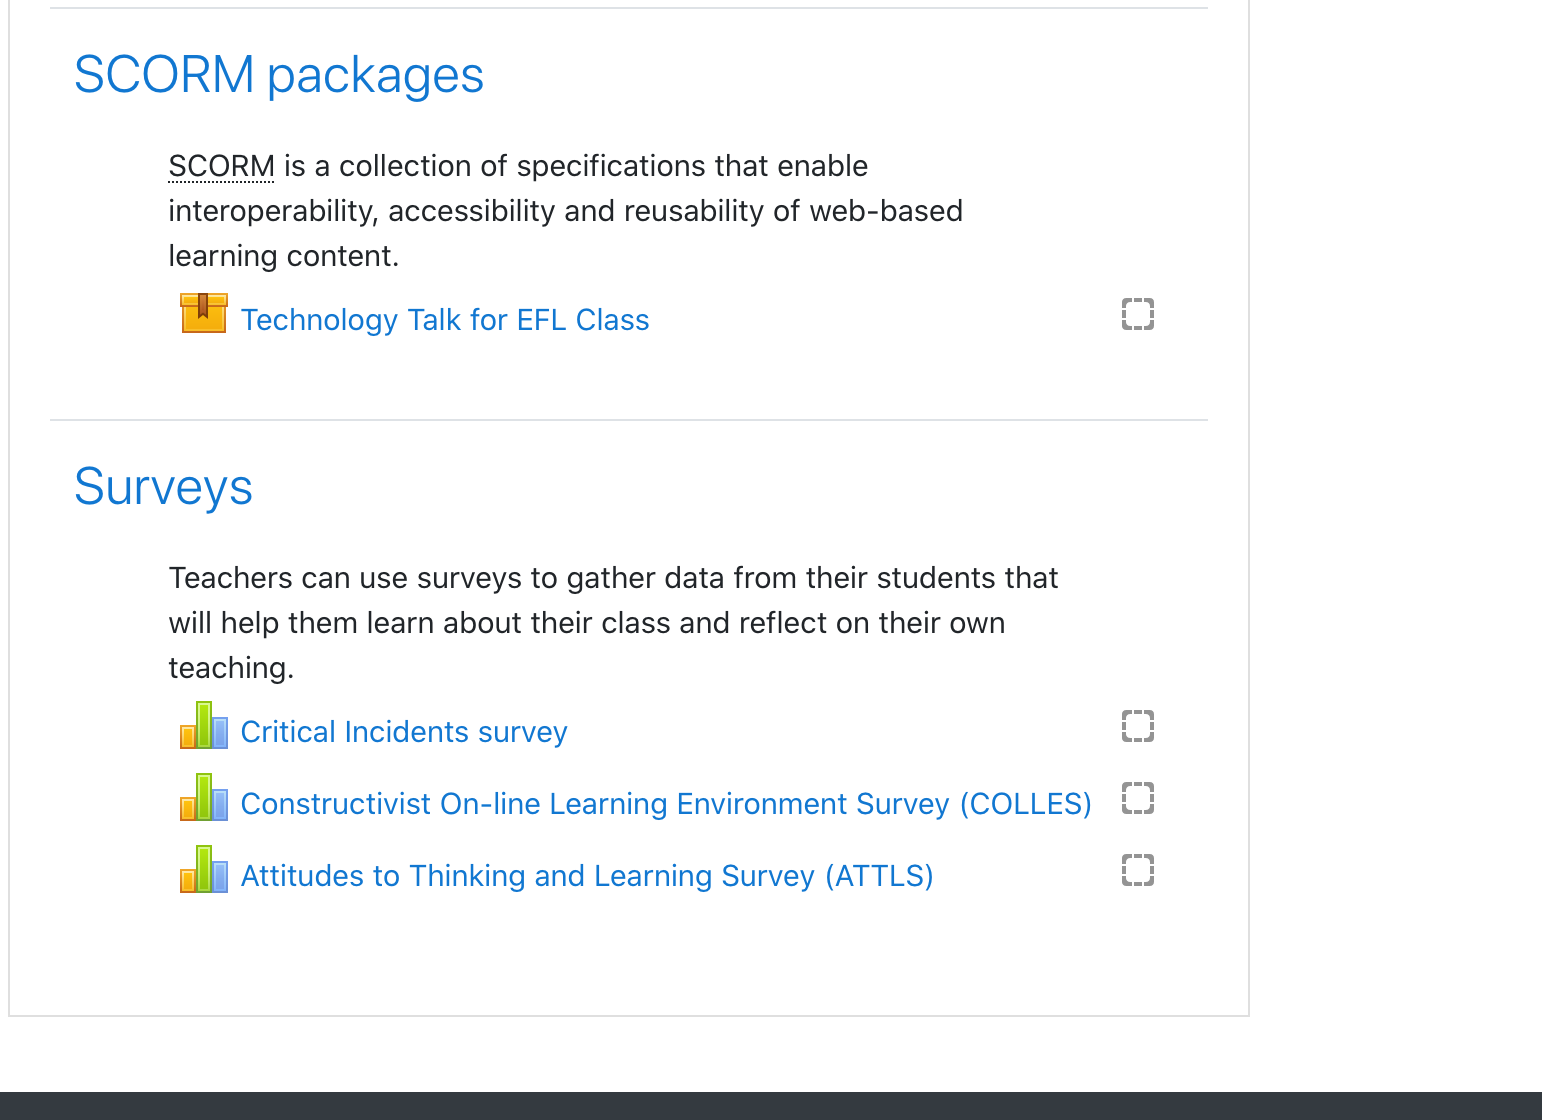The height and width of the screenshot is (1120, 1542).
Task: Toggle completion box for Critical Incidents survey
Action: pyautogui.click(x=1138, y=726)
